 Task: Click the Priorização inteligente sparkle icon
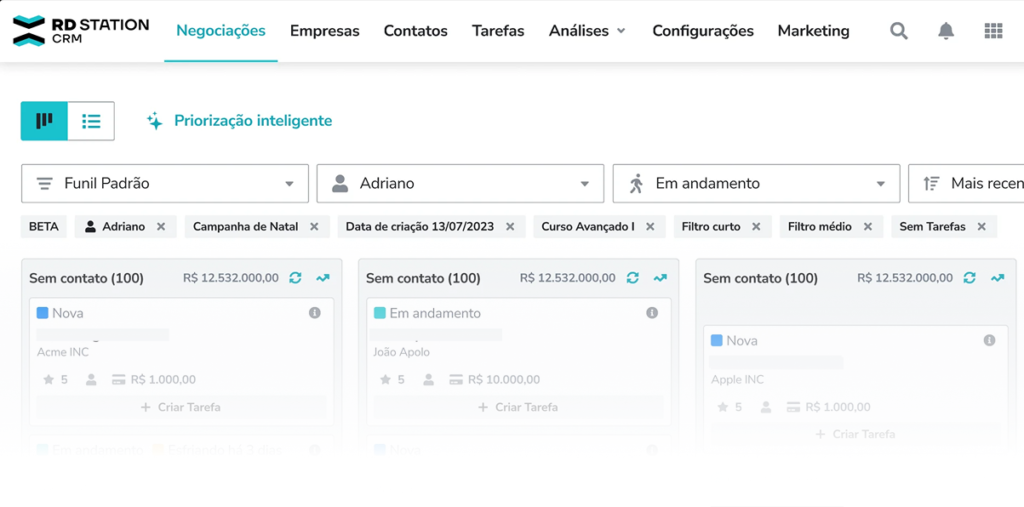pyautogui.click(x=154, y=121)
